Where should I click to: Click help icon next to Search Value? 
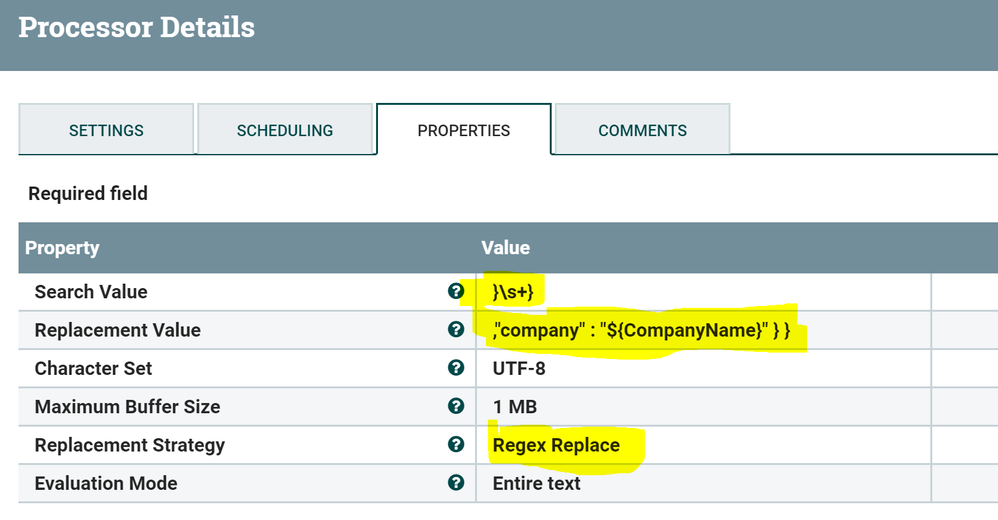point(456,292)
